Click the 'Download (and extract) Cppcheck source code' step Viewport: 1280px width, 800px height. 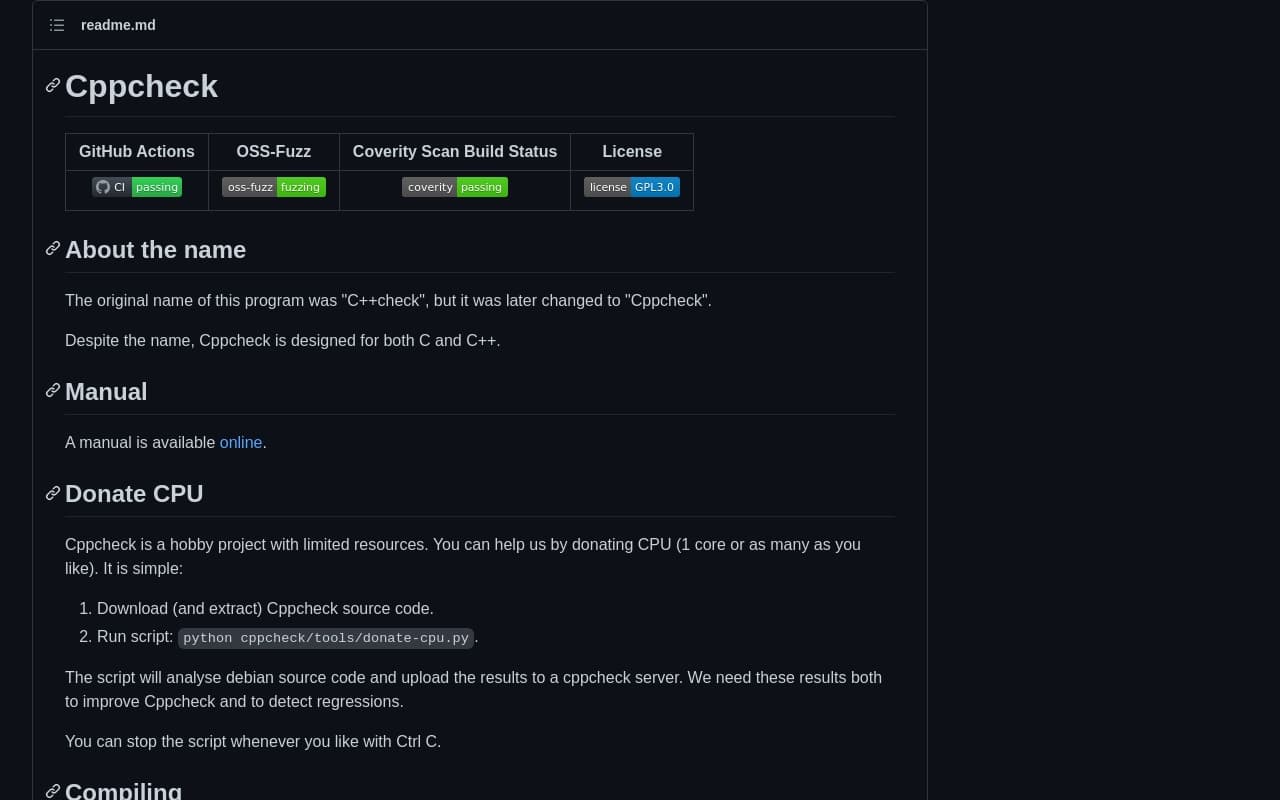click(265, 608)
